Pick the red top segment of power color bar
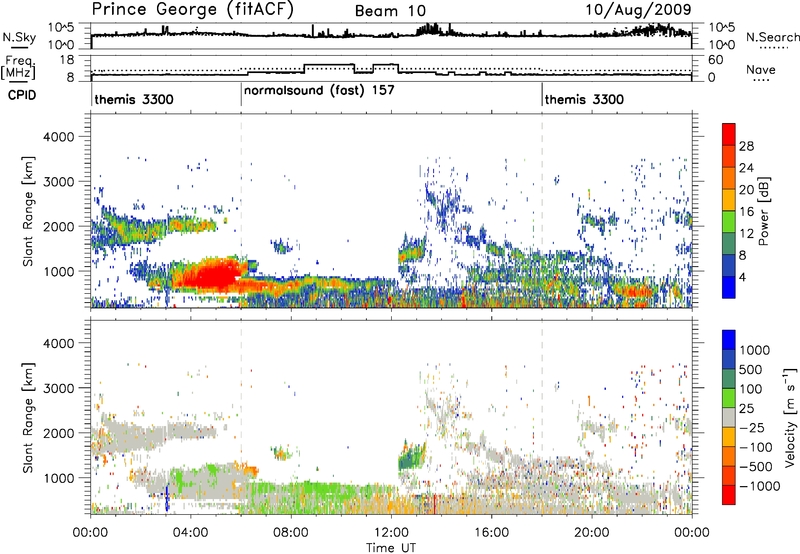 click(729, 134)
